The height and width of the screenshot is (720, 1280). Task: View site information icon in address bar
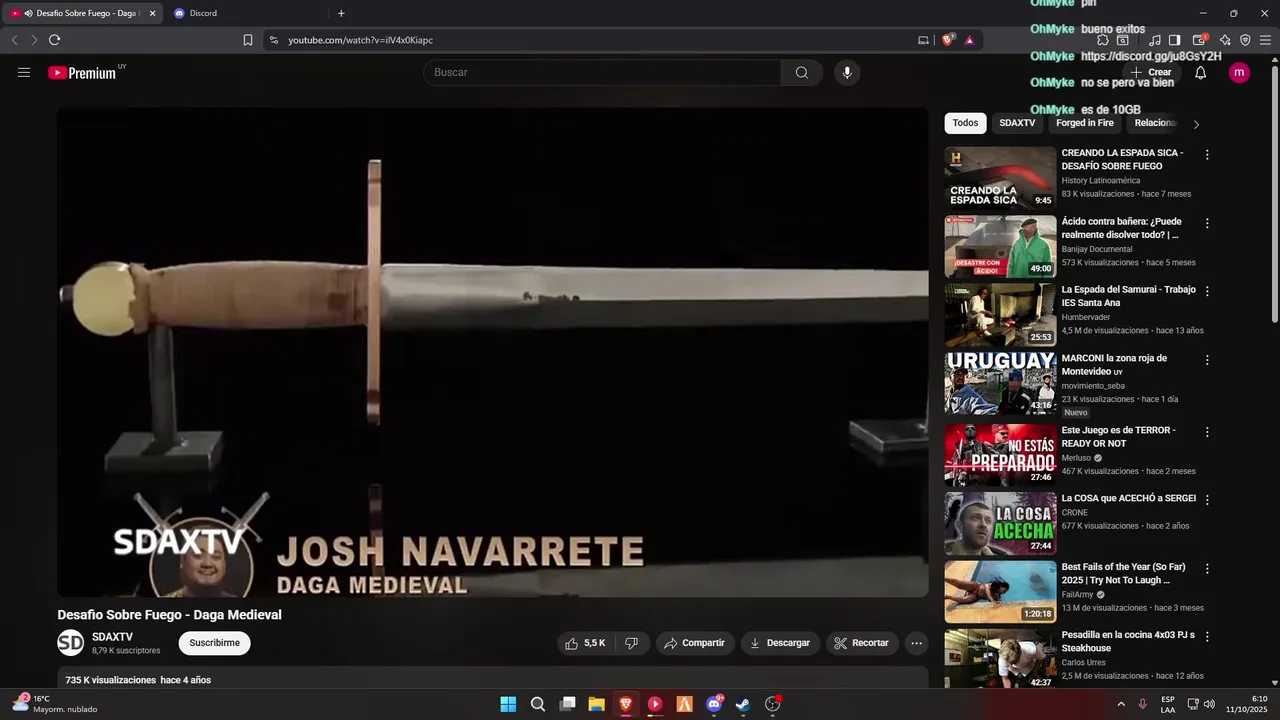pos(274,40)
